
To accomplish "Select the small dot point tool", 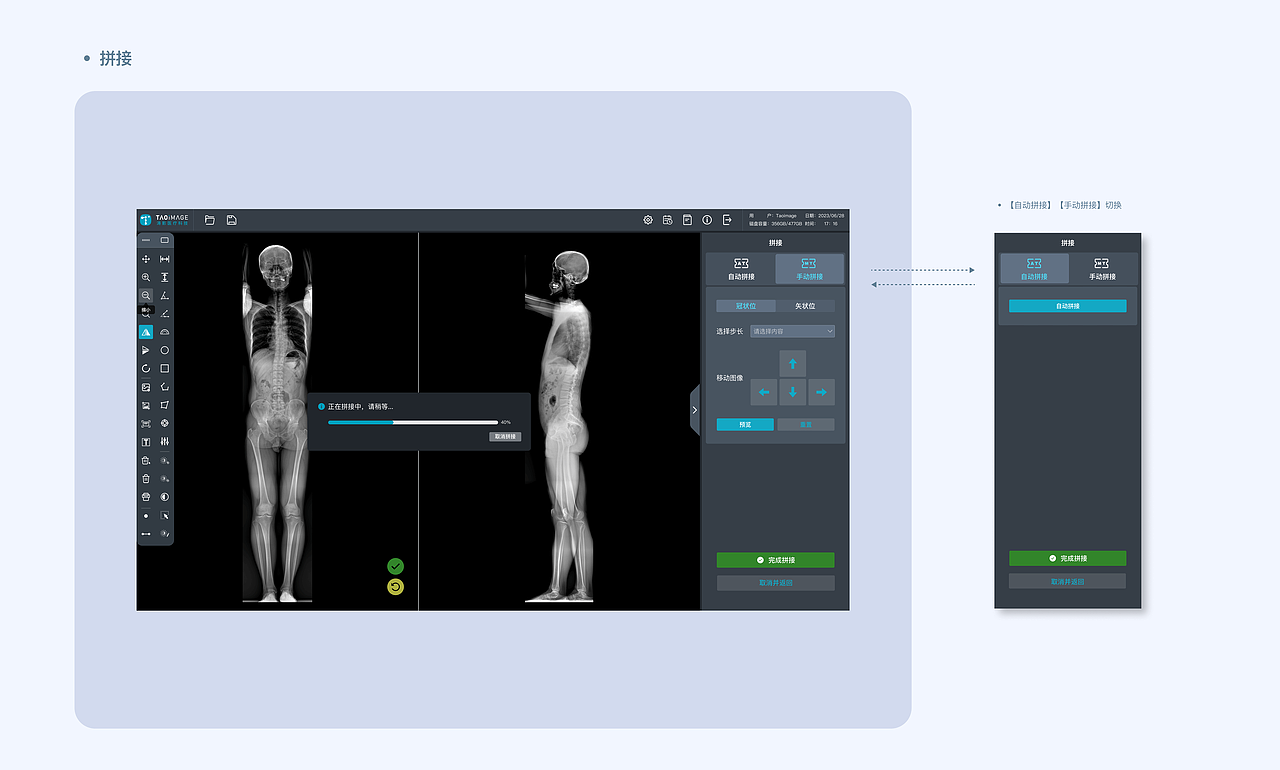I will [x=146, y=515].
